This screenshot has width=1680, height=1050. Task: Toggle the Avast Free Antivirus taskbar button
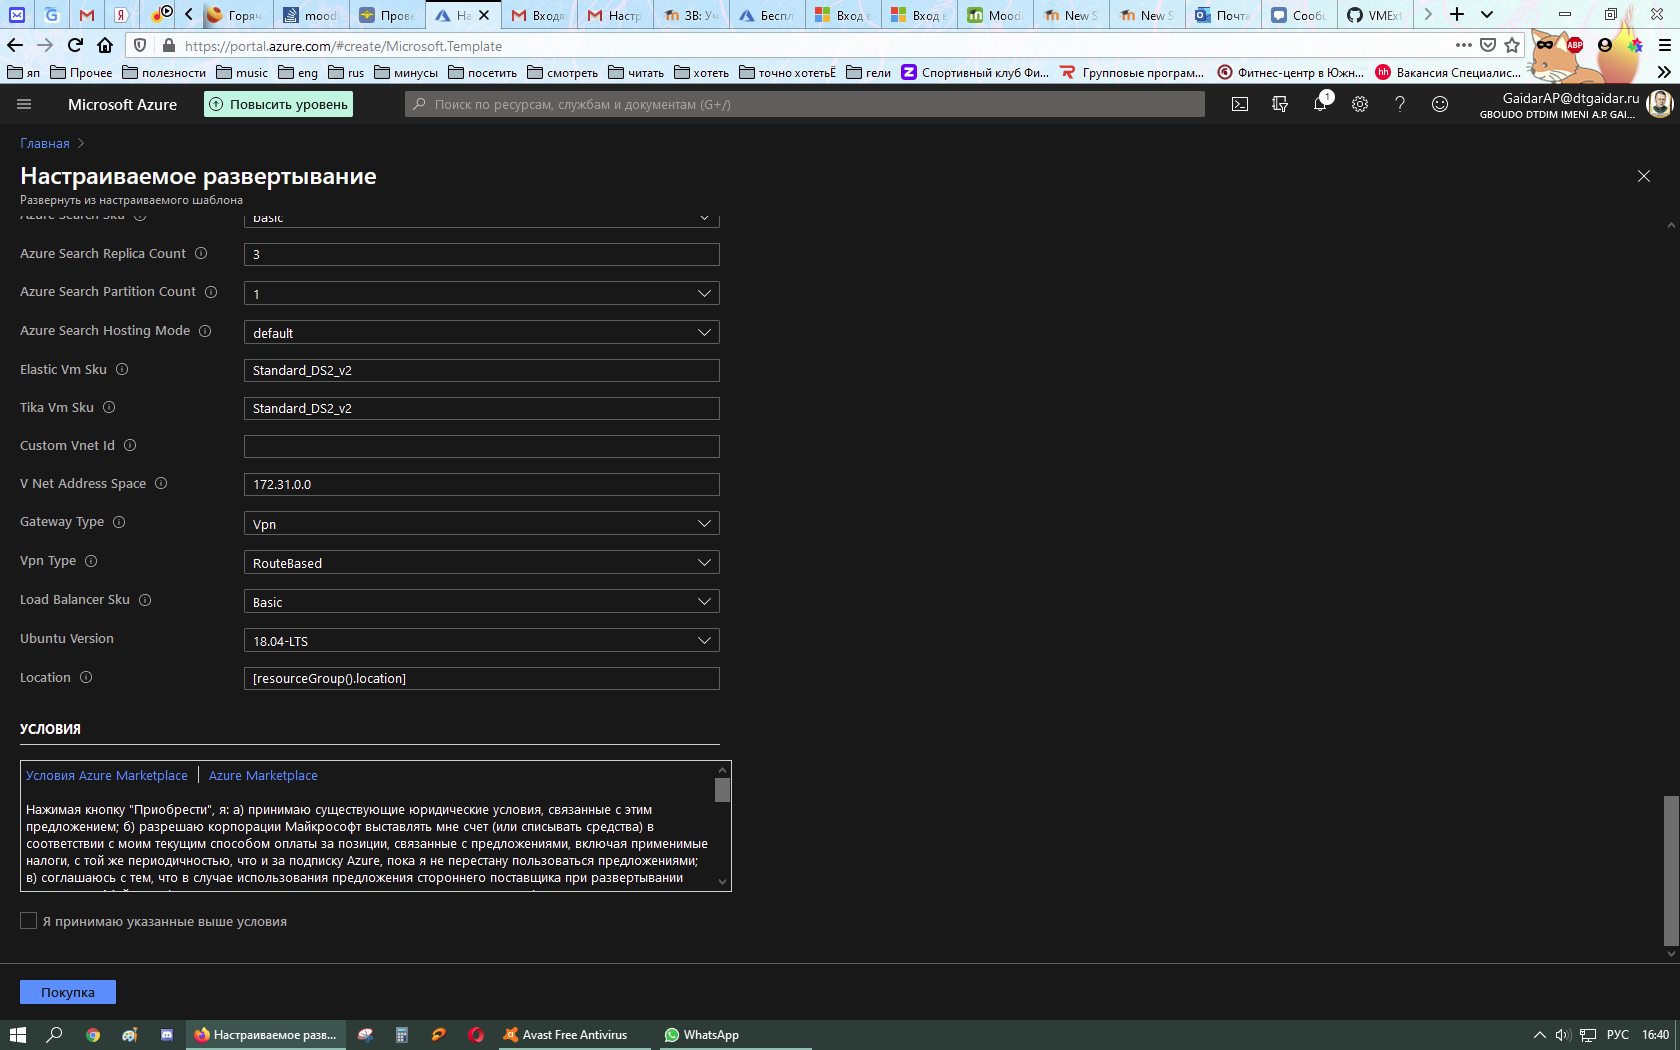[x=565, y=1035]
